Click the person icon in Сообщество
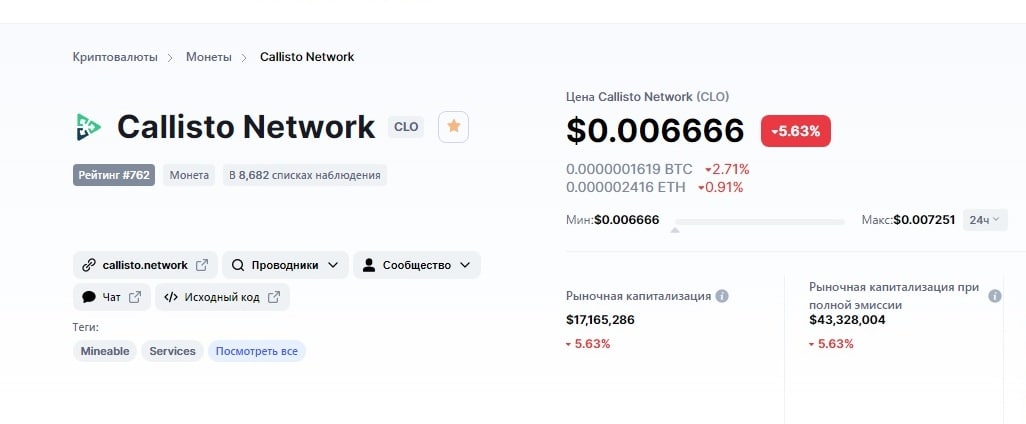 pyautogui.click(x=369, y=265)
